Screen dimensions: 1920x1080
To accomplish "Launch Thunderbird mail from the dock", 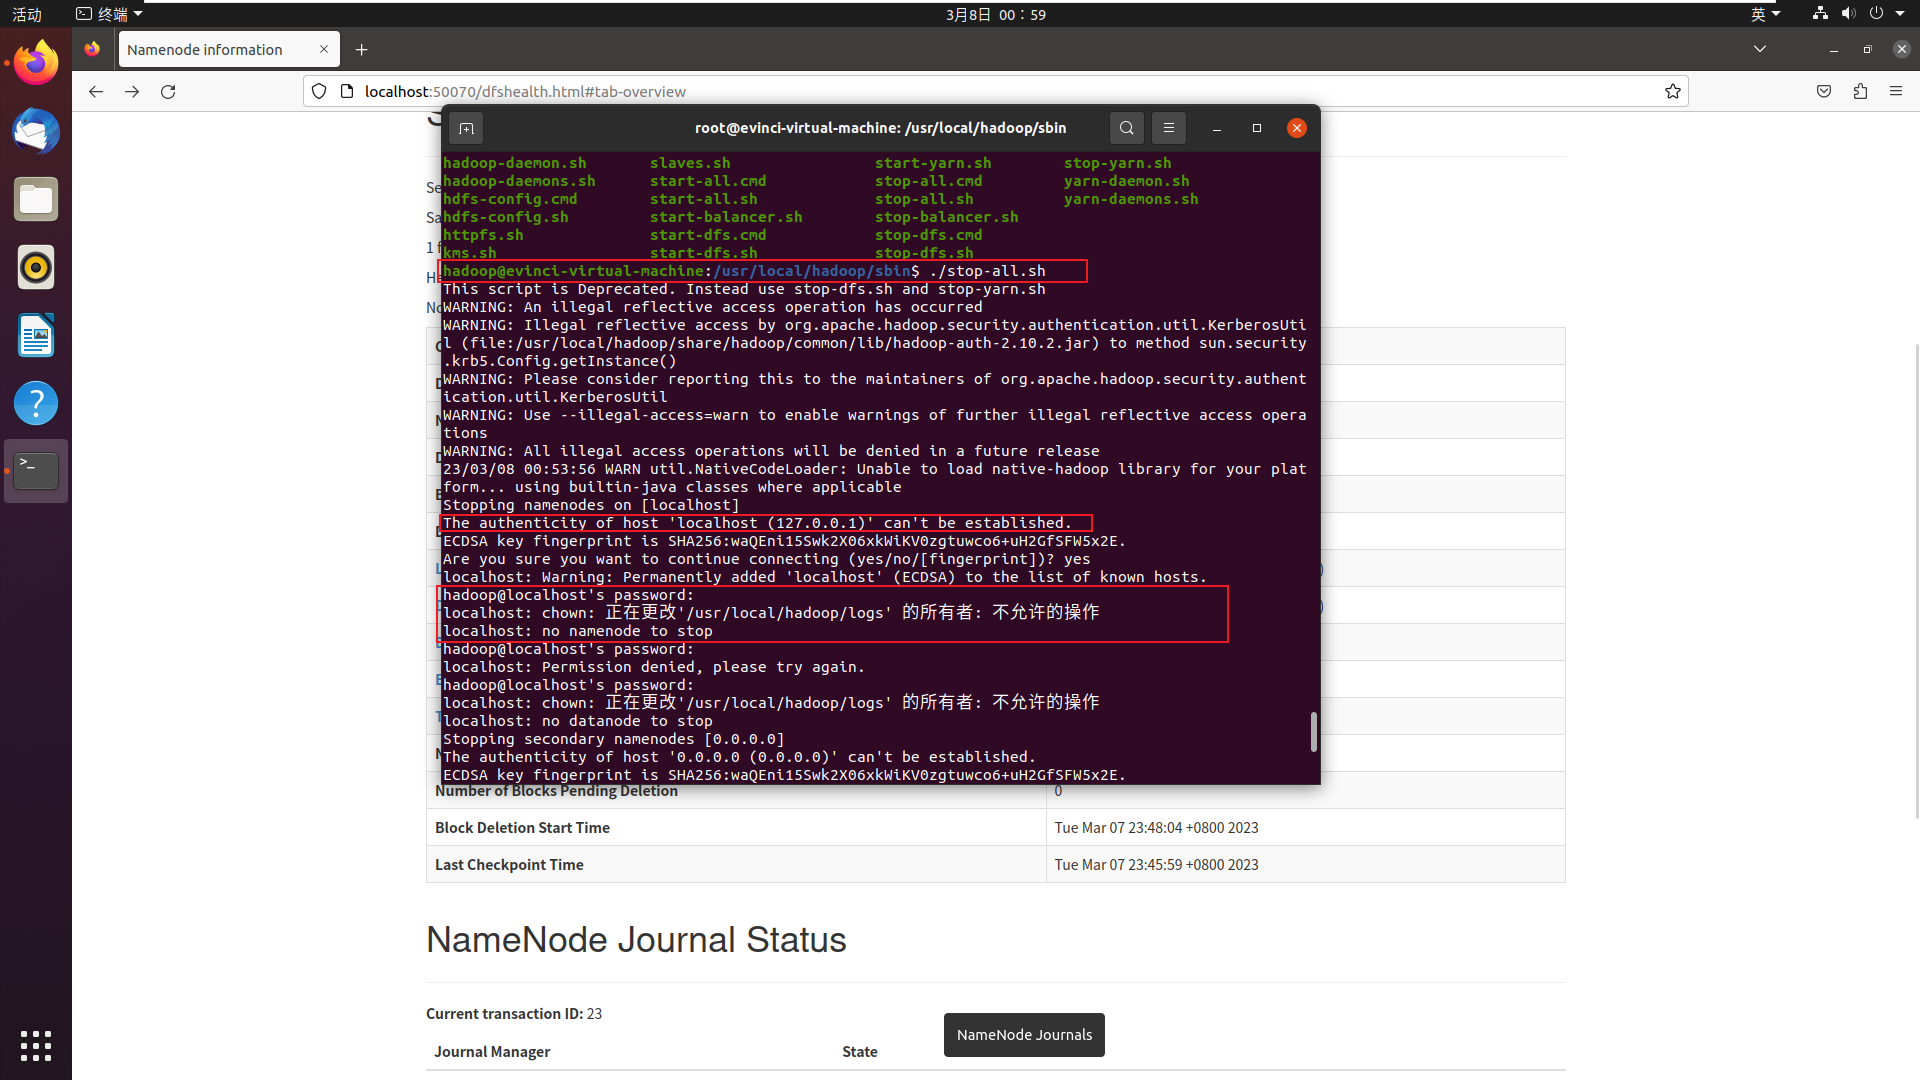I will click(36, 131).
